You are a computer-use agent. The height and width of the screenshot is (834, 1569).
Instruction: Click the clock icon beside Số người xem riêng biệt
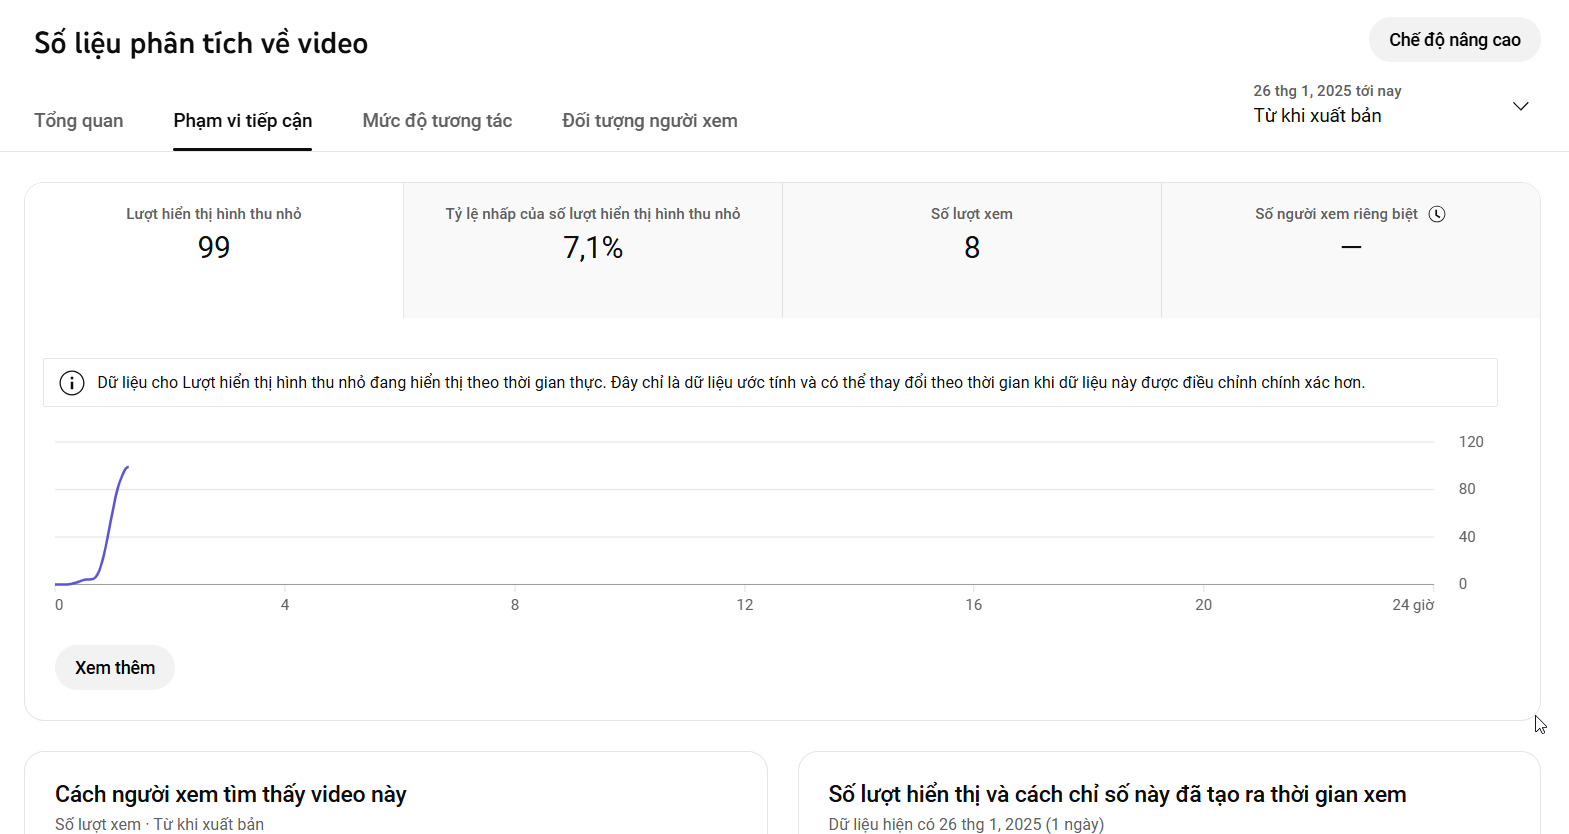1437,214
